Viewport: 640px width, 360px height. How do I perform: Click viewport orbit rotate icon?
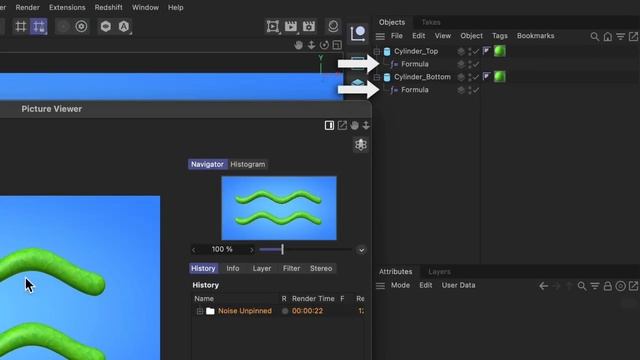324,45
